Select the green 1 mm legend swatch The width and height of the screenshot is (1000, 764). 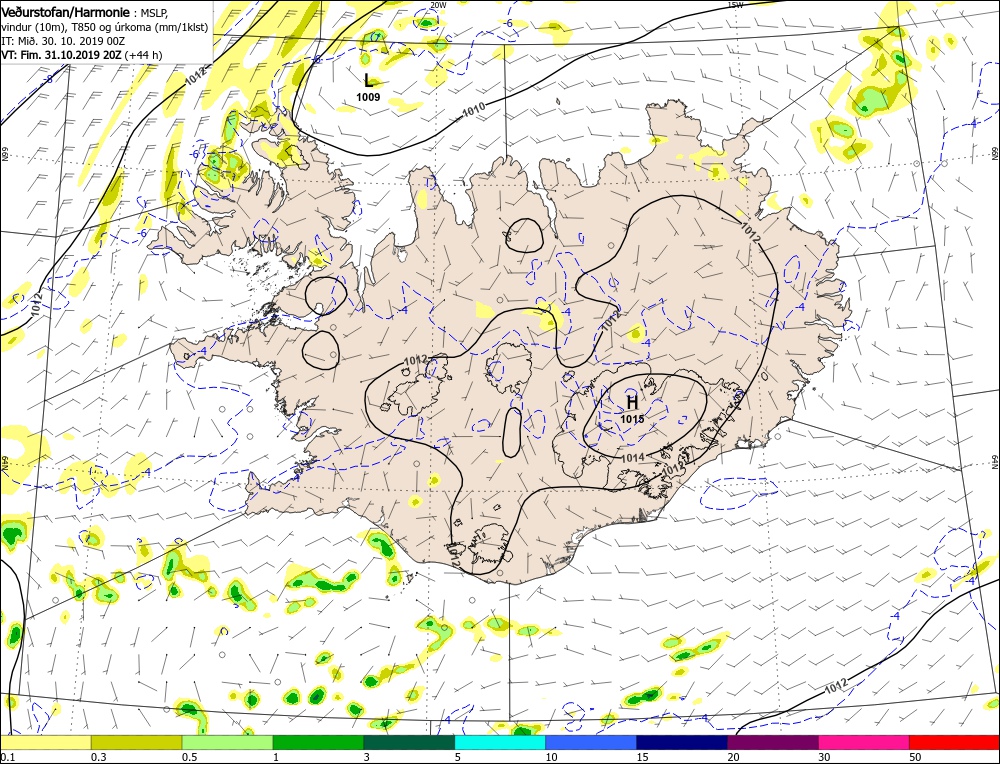318,742
